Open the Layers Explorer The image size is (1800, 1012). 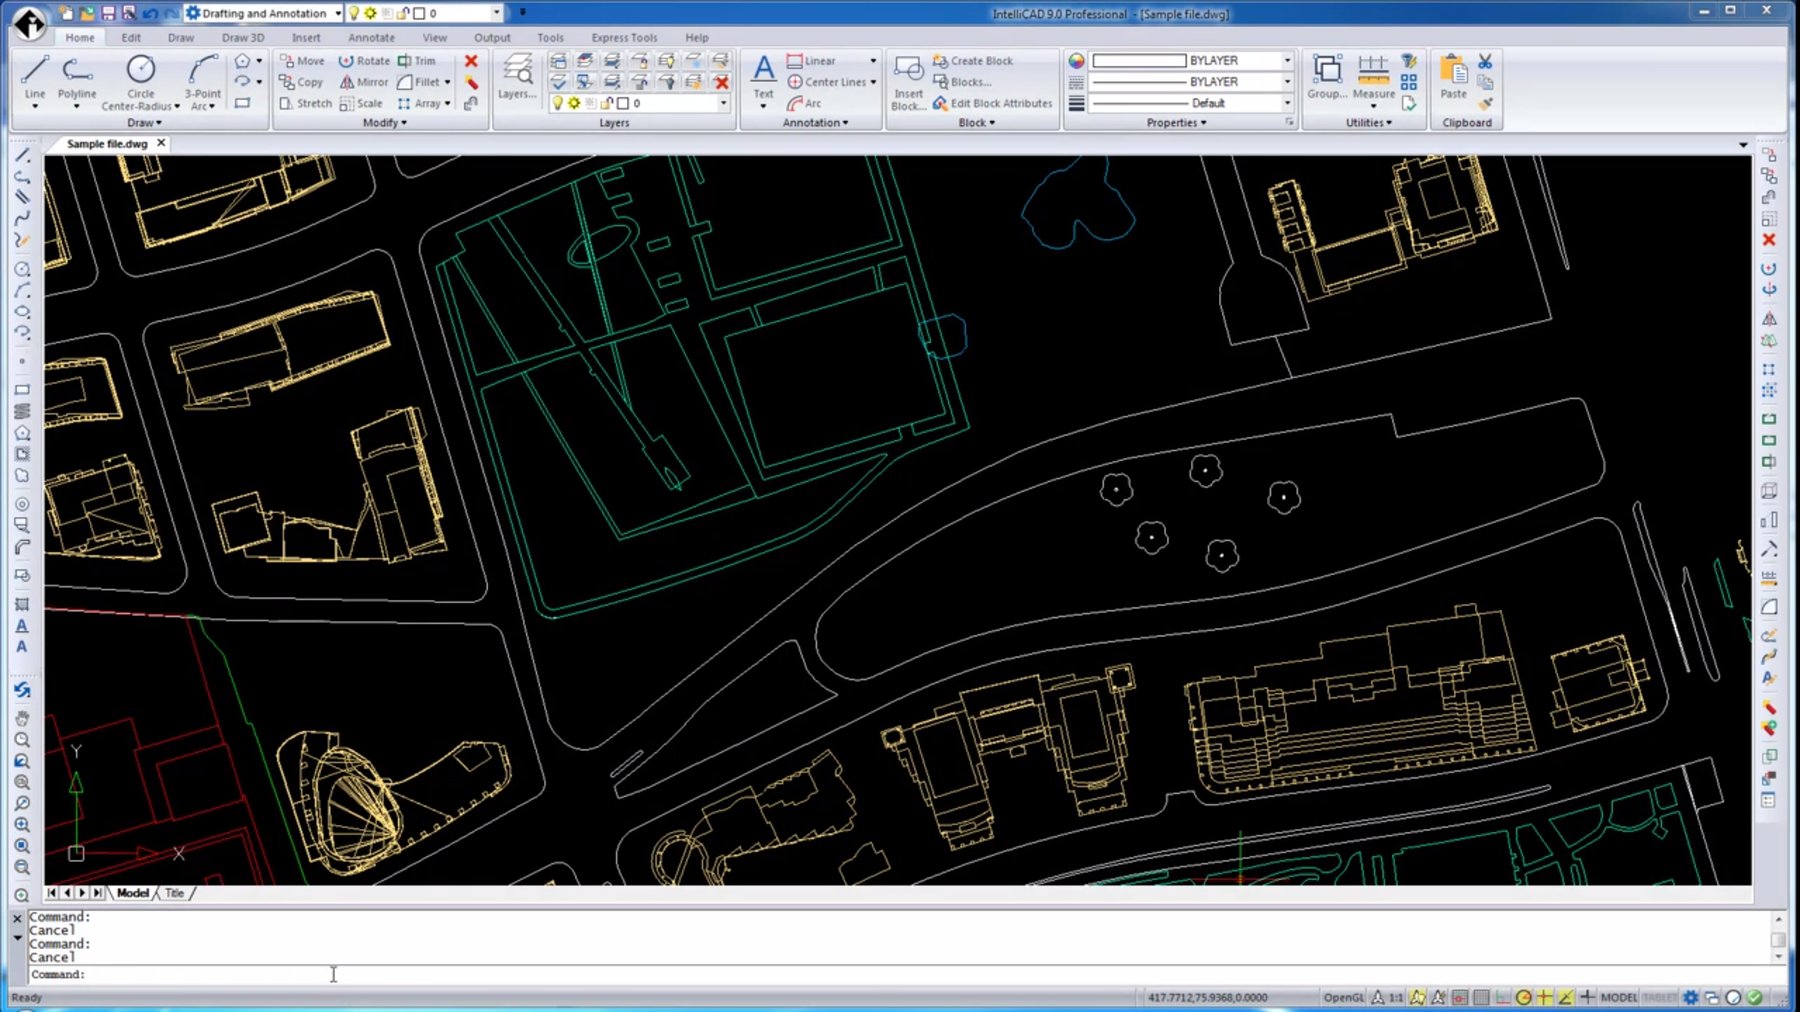pos(517,75)
